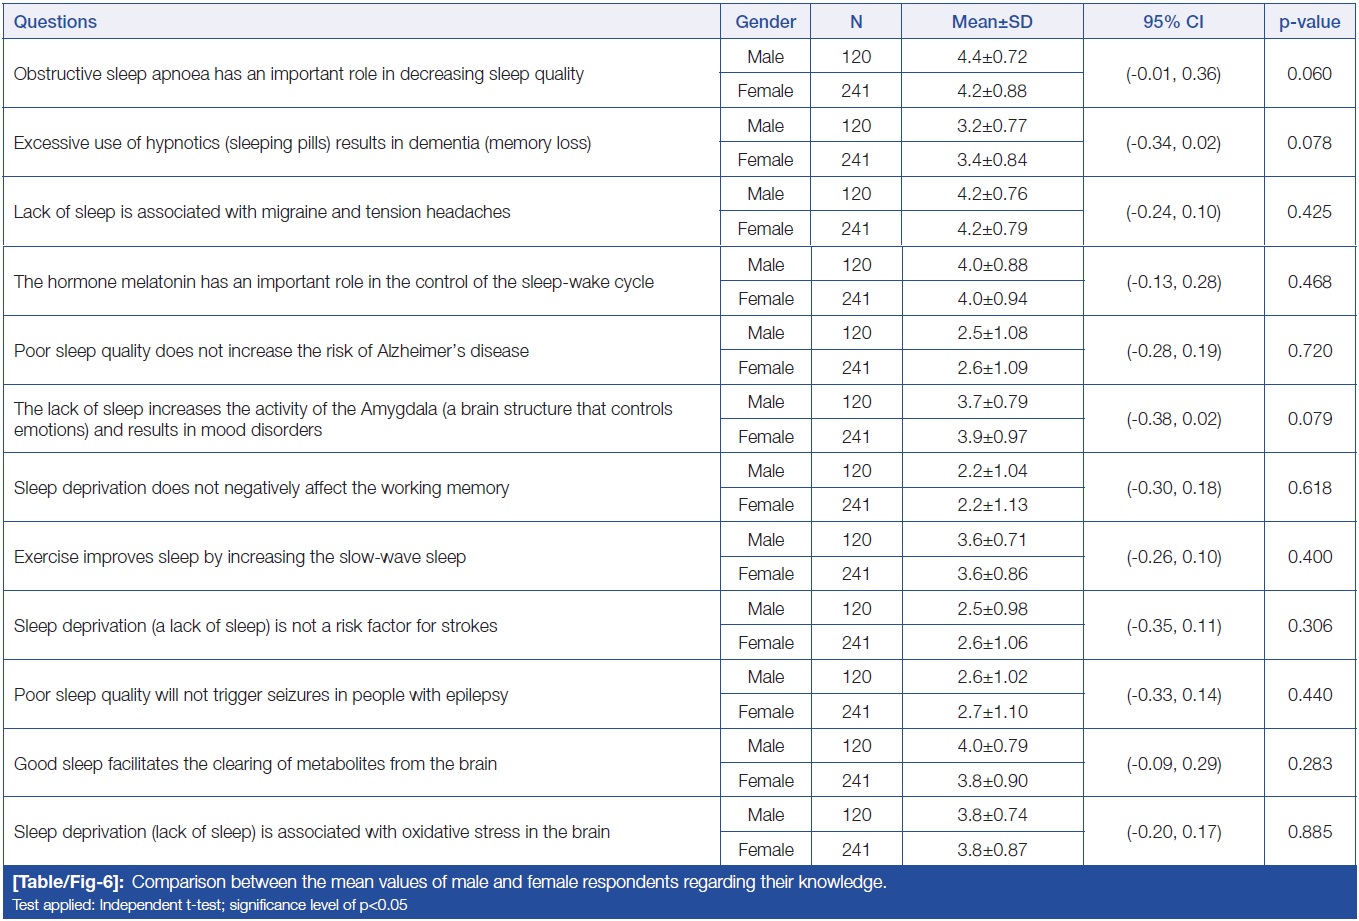Select the epilepsy seizures question row
1359x921 pixels.
pos(260,695)
